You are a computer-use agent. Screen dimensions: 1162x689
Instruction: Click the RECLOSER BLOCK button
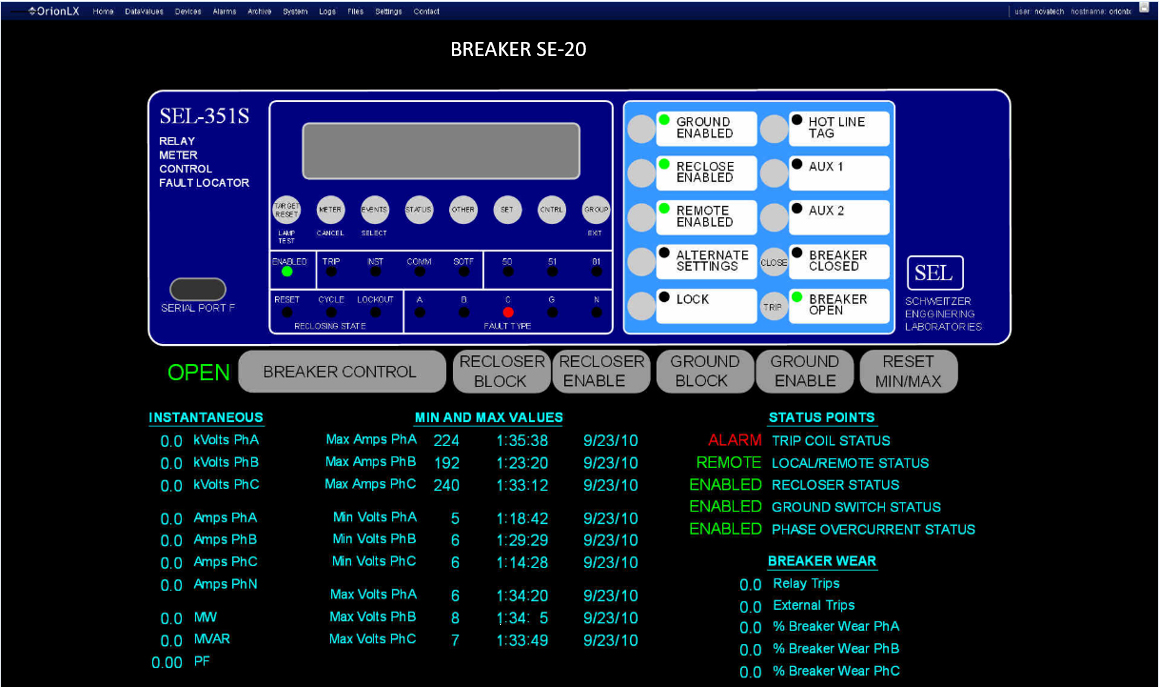pyautogui.click(x=500, y=371)
